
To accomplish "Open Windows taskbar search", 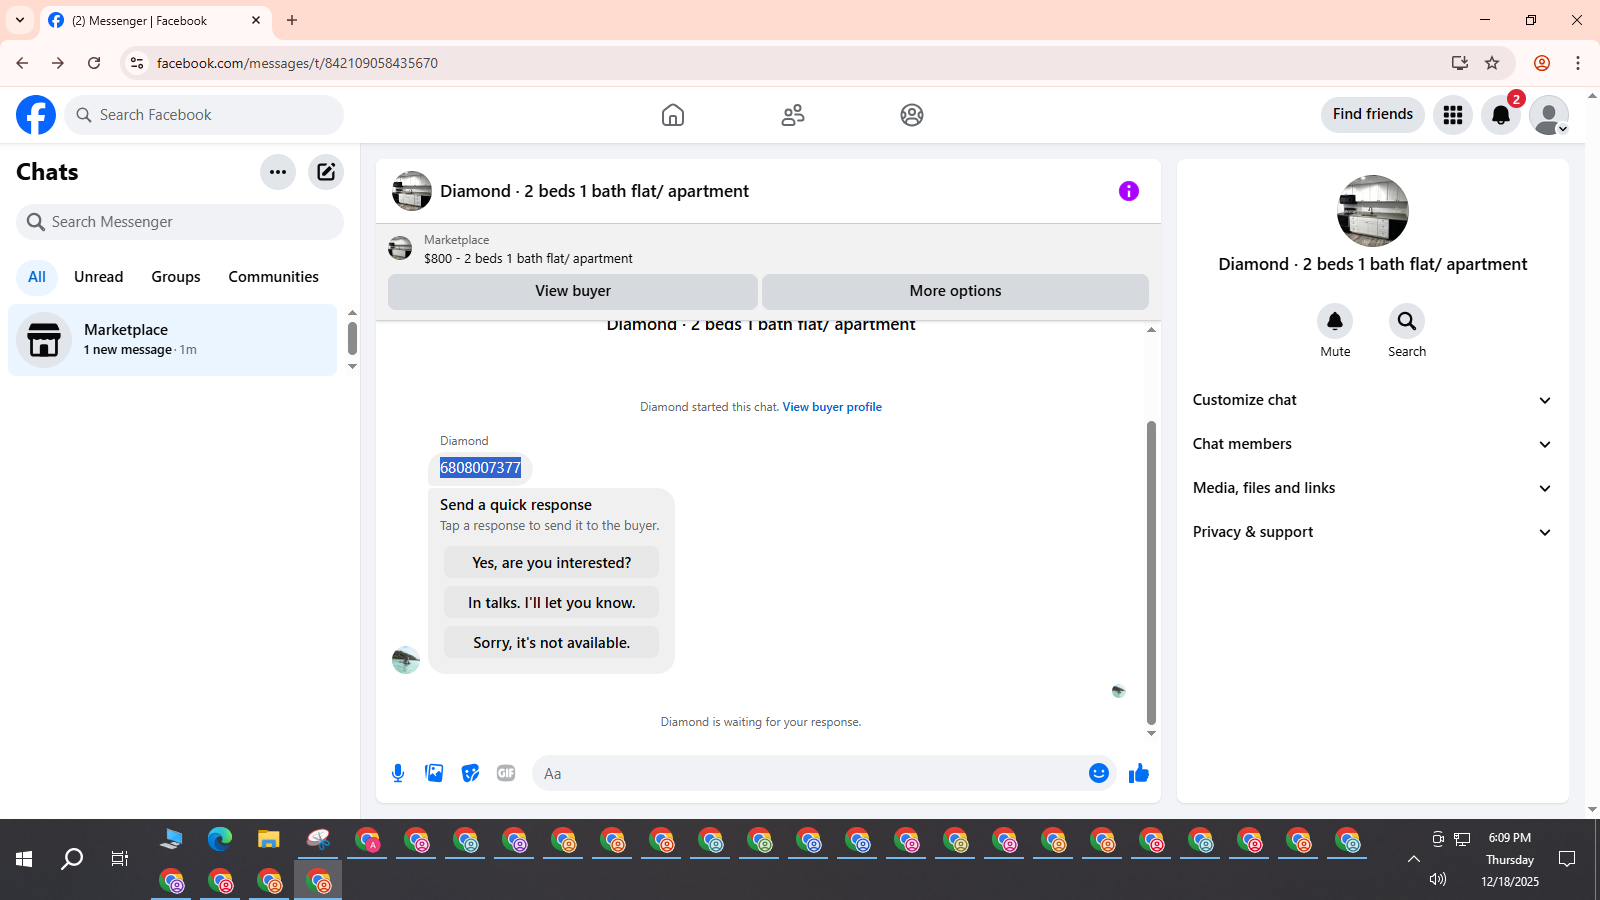I will (72, 859).
